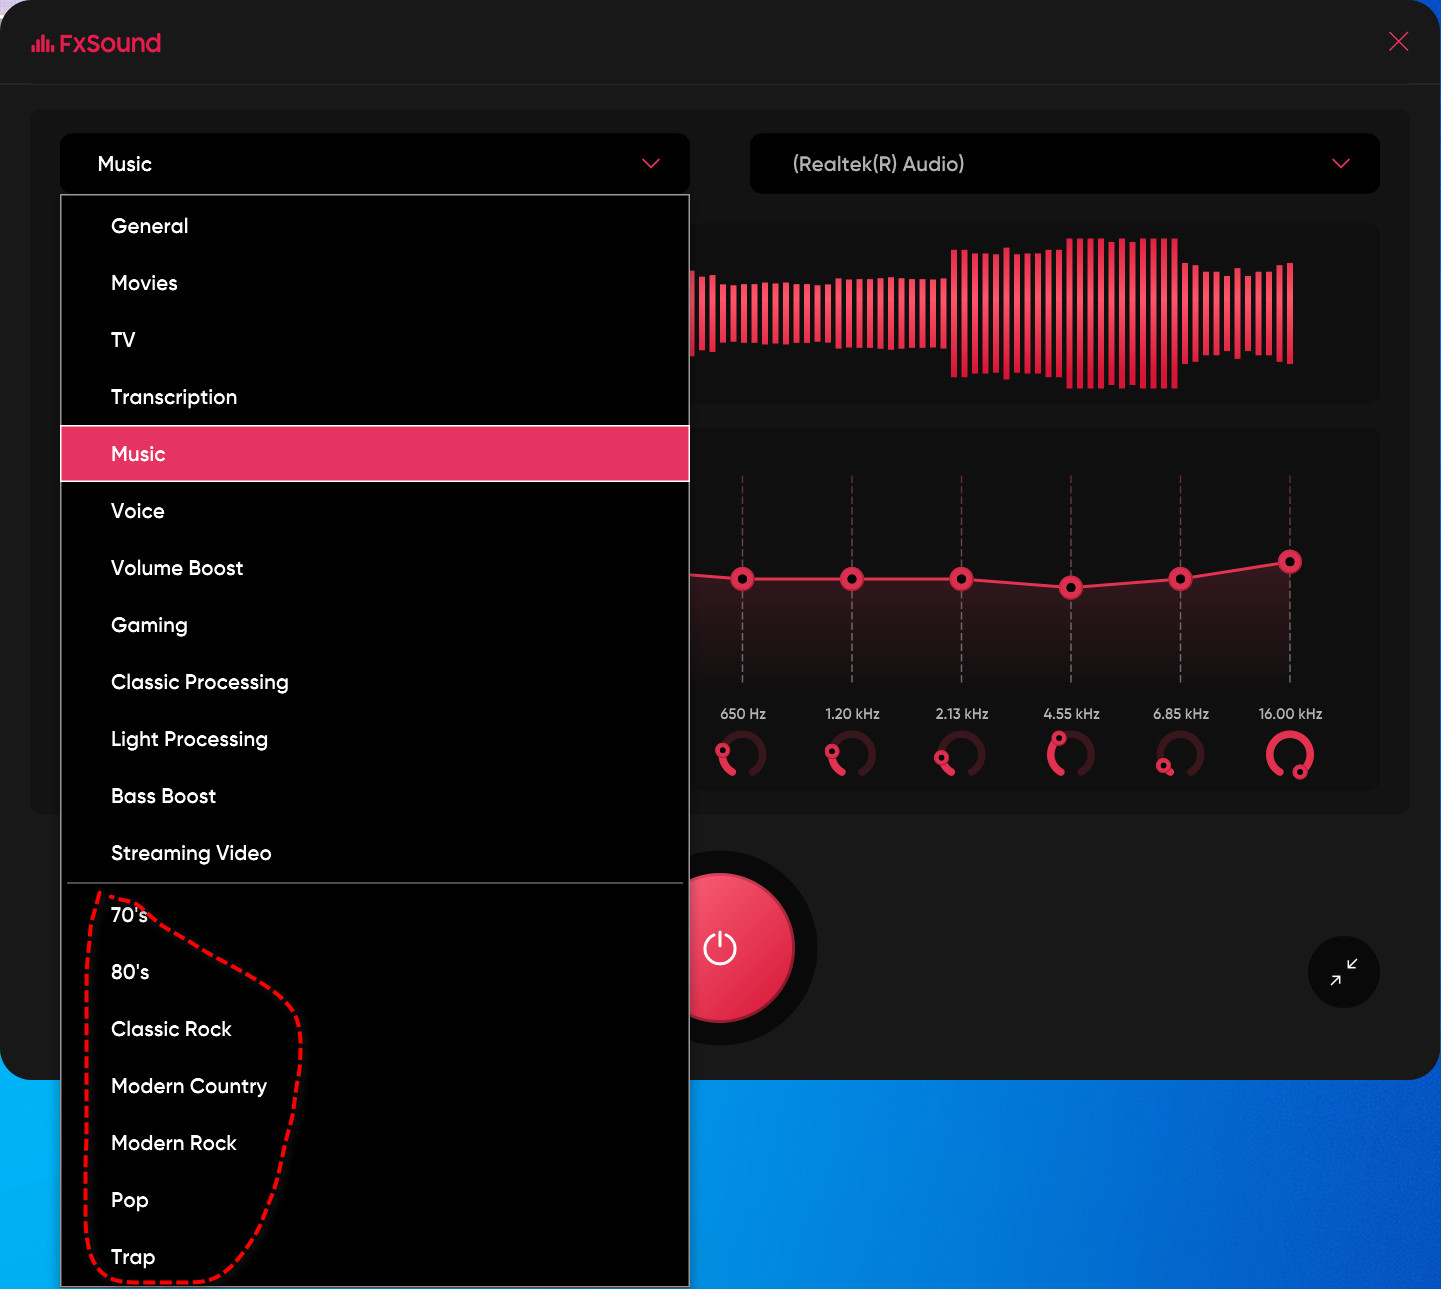The height and width of the screenshot is (1289, 1441).
Task: Choose the Pop preset
Action: pyautogui.click(x=375, y=1200)
